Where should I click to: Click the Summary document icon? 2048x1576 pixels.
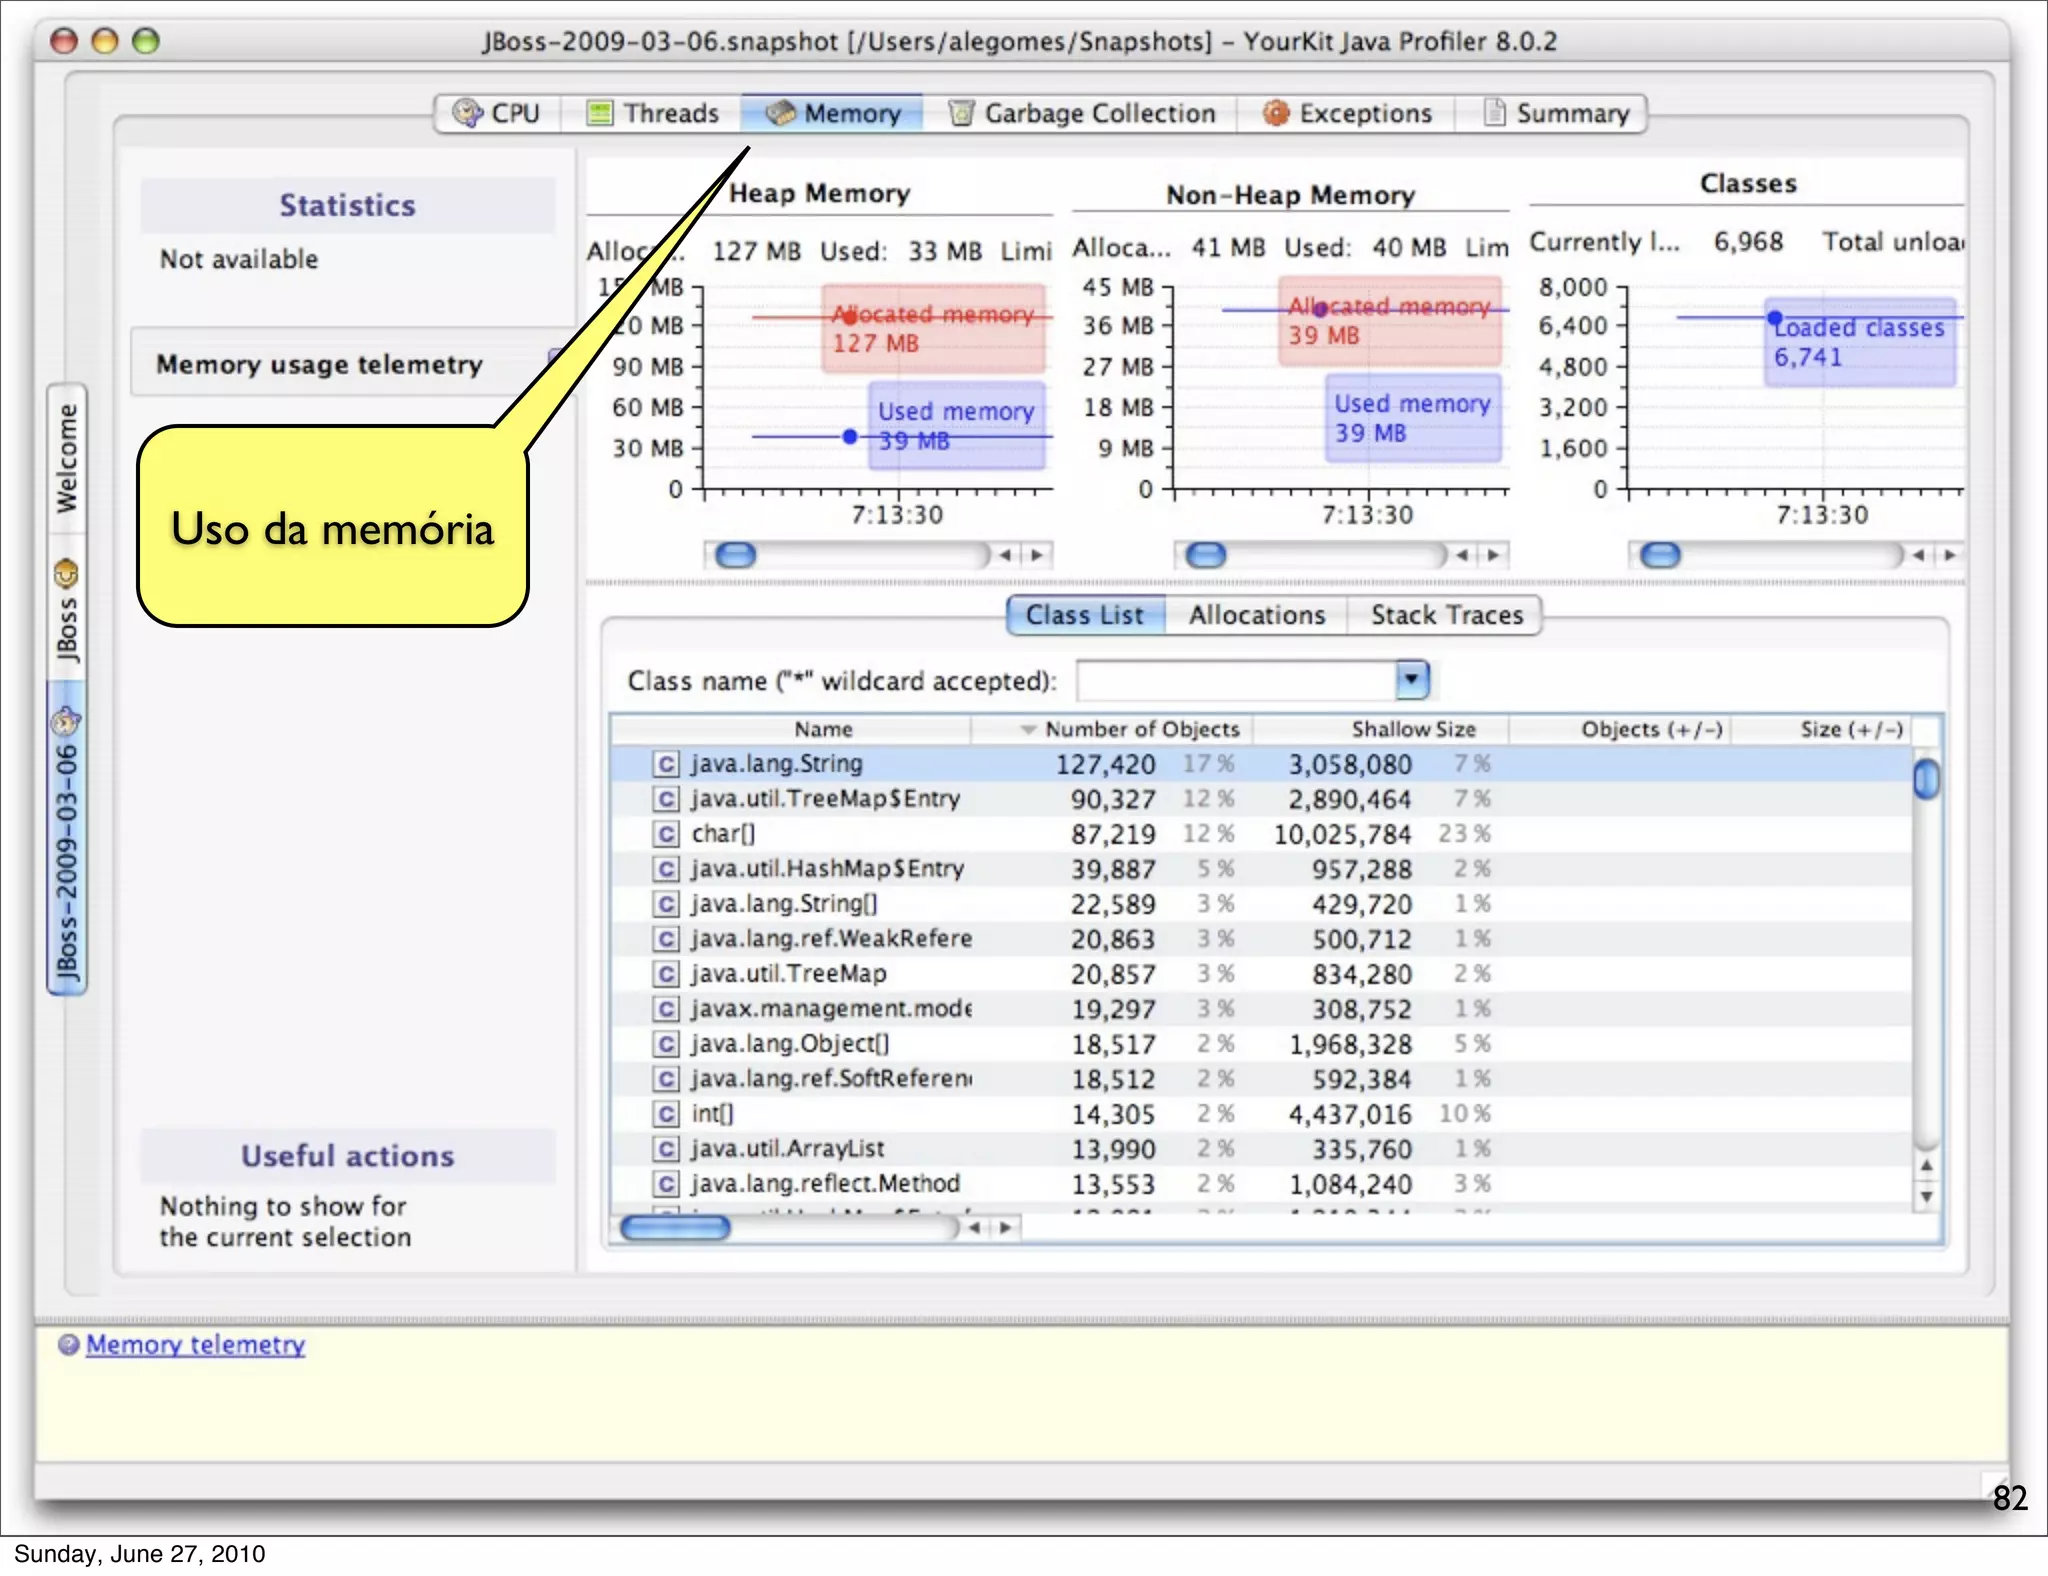1494,112
